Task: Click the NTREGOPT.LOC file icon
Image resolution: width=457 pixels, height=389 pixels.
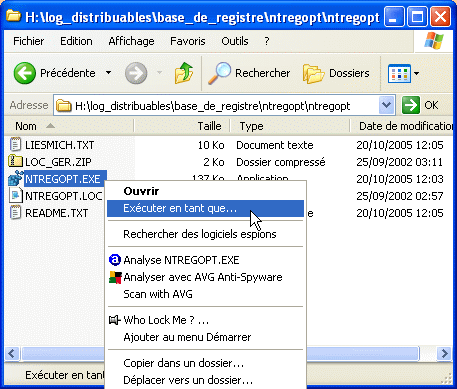Action: coord(15,196)
